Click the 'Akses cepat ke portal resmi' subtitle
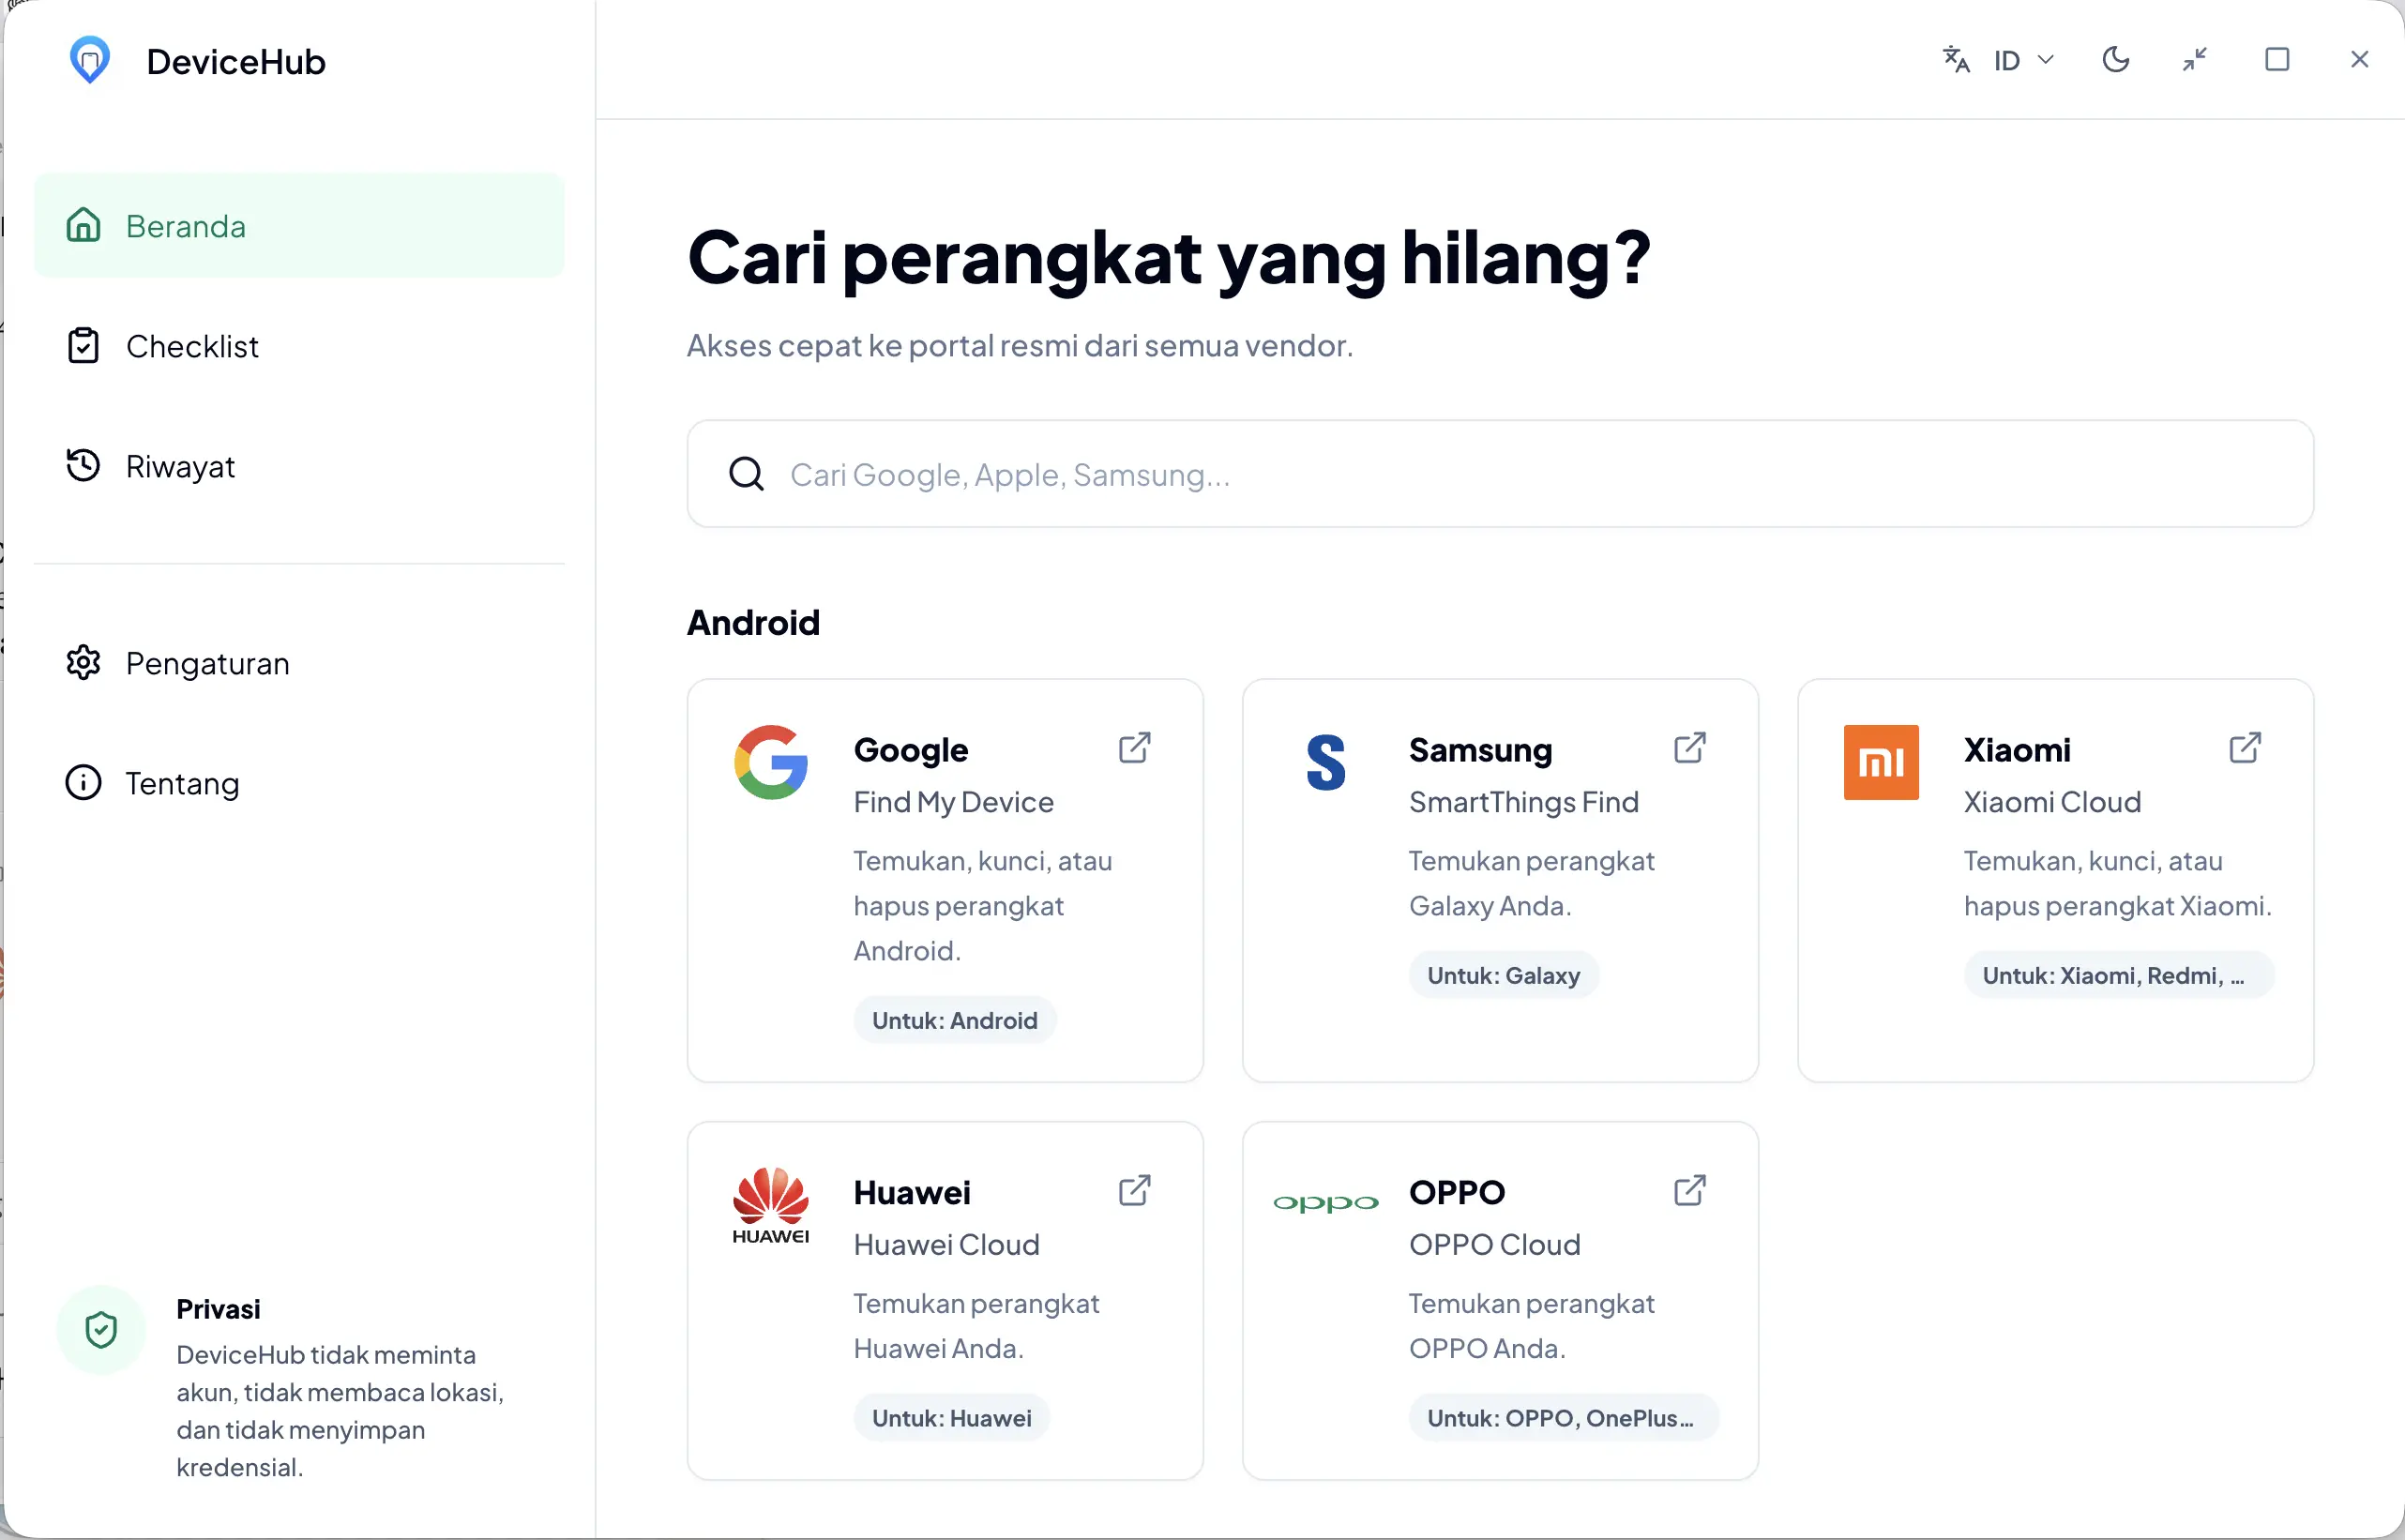The height and width of the screenshot is (1540, 2405). [1020, 346]
